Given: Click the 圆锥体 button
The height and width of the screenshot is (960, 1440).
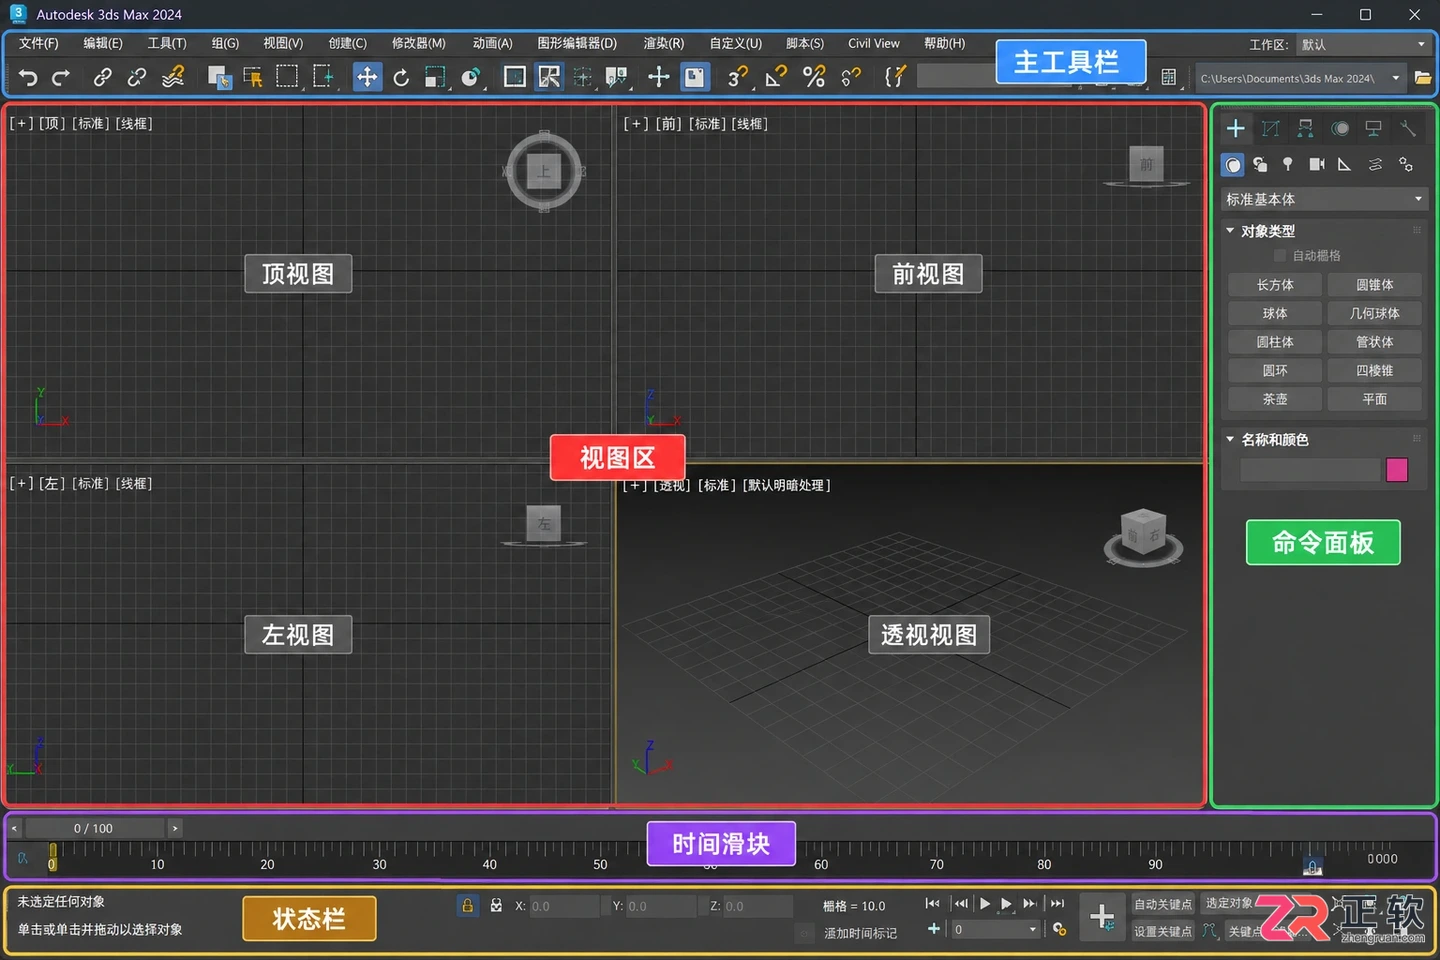Looking at the screenshot, I should (x=1375, y=285).
